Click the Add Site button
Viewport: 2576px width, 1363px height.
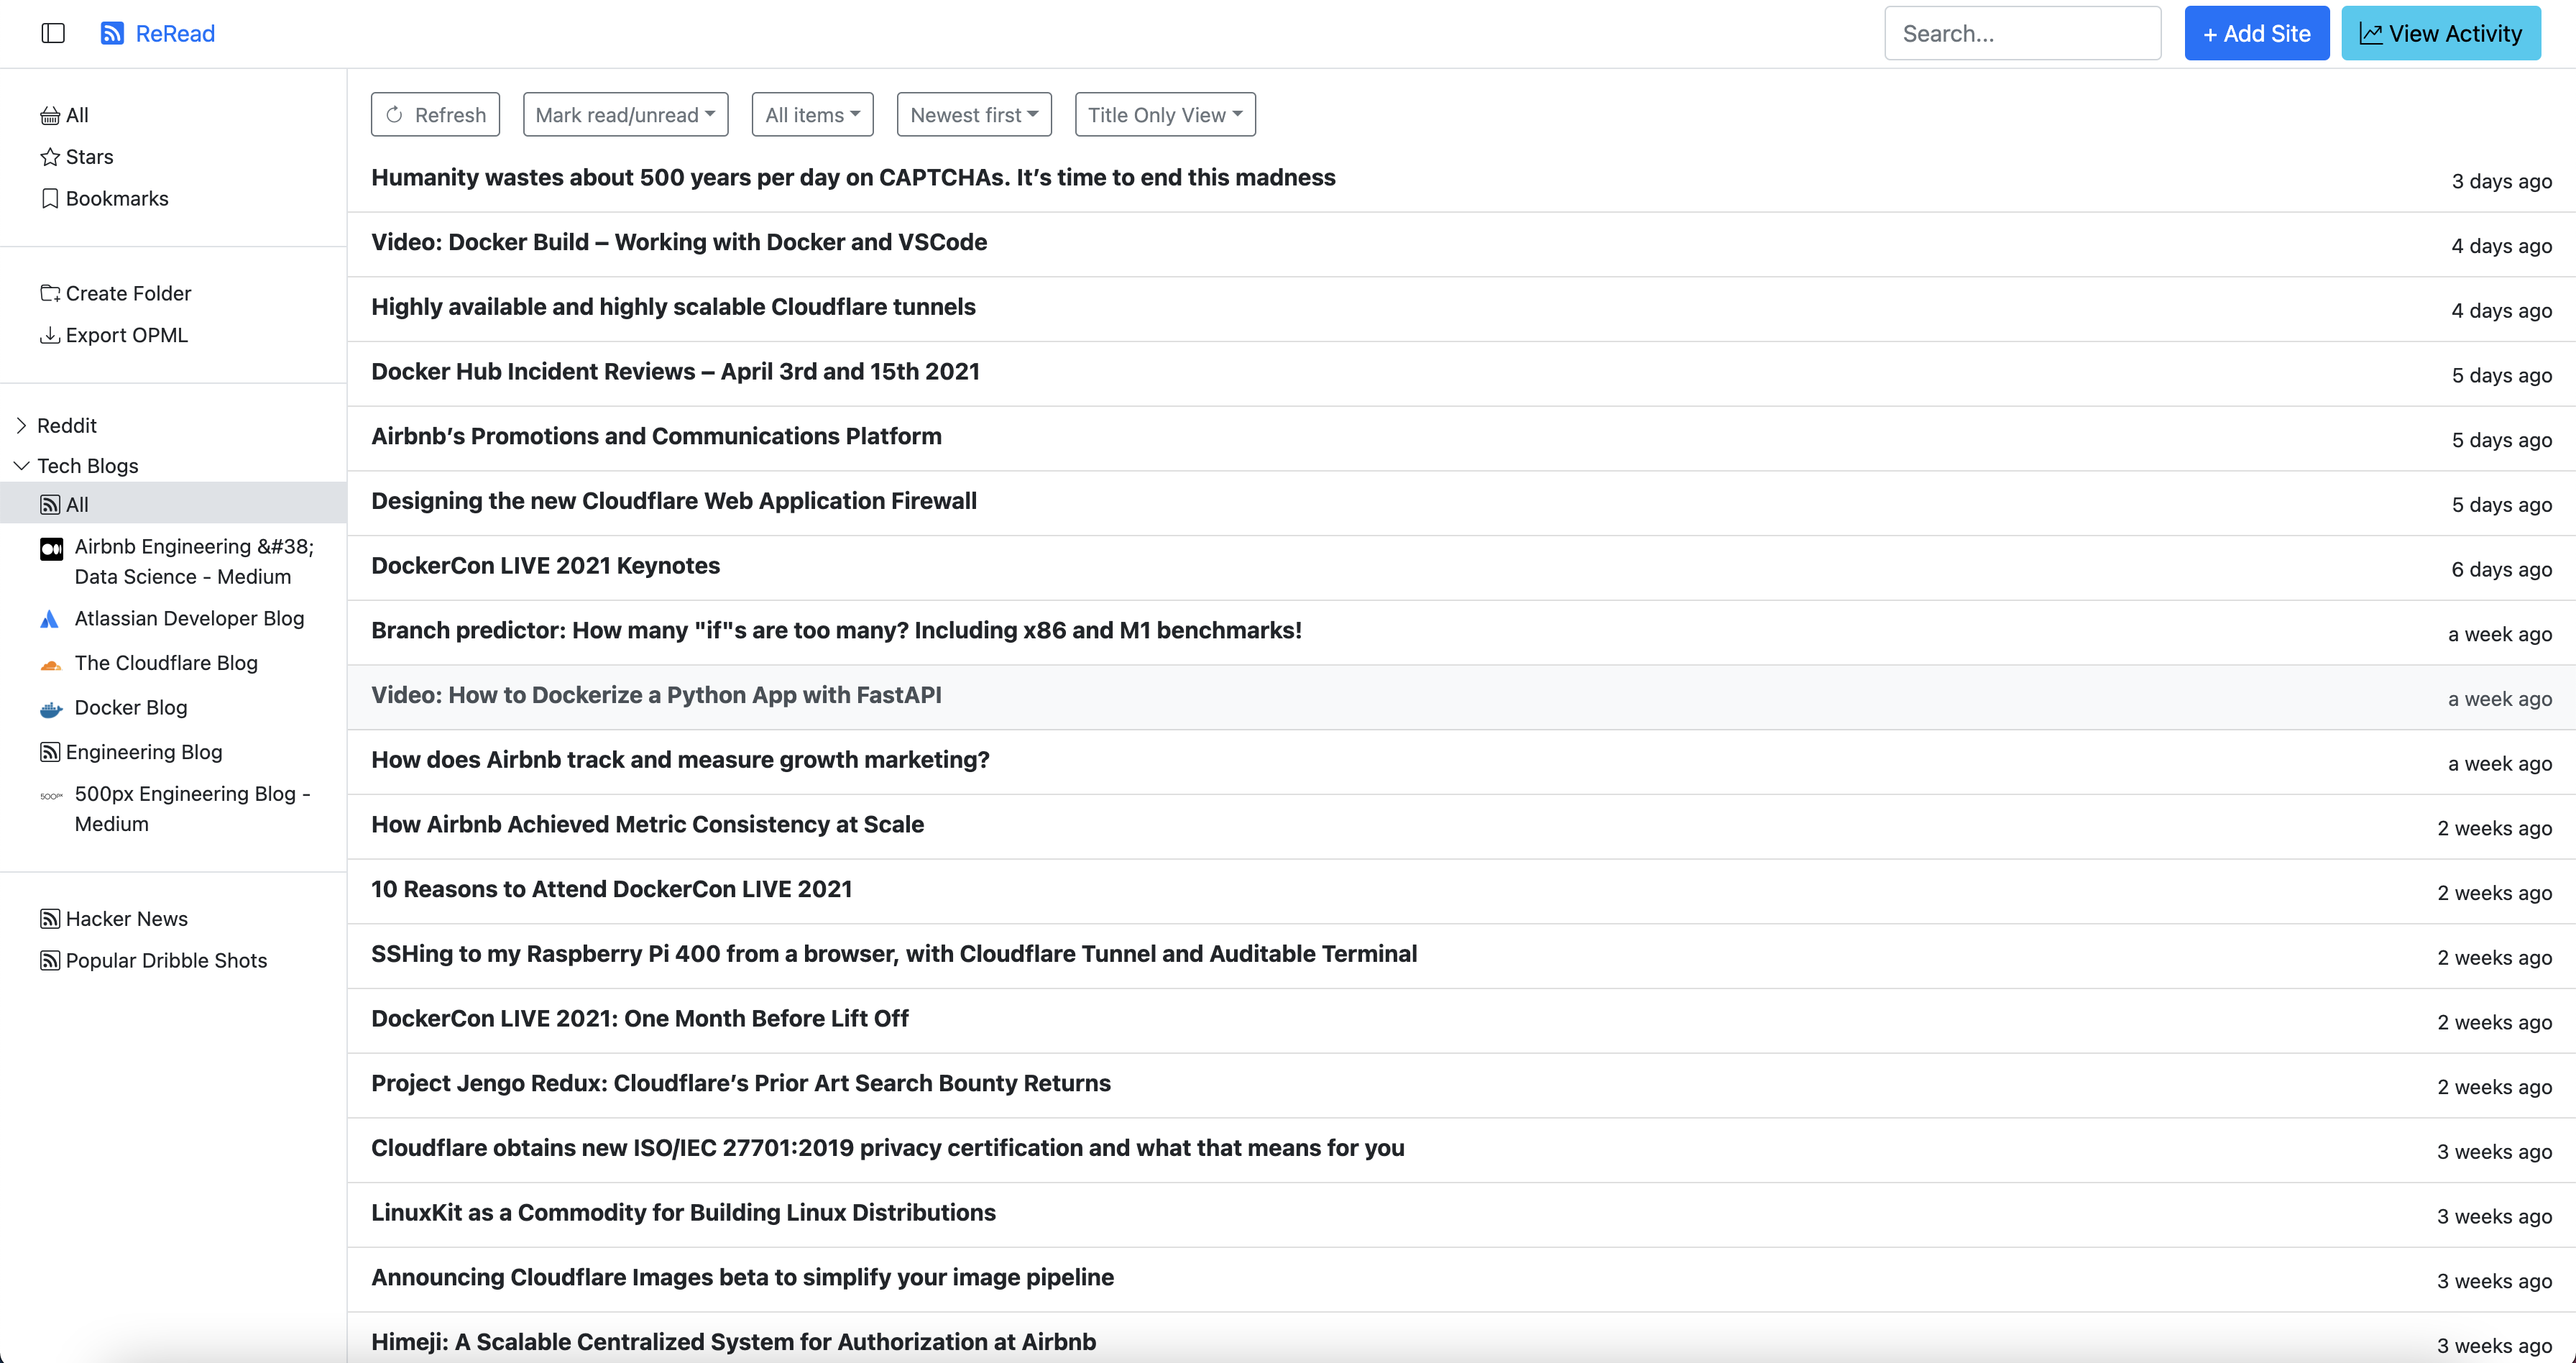point(2256,33)
